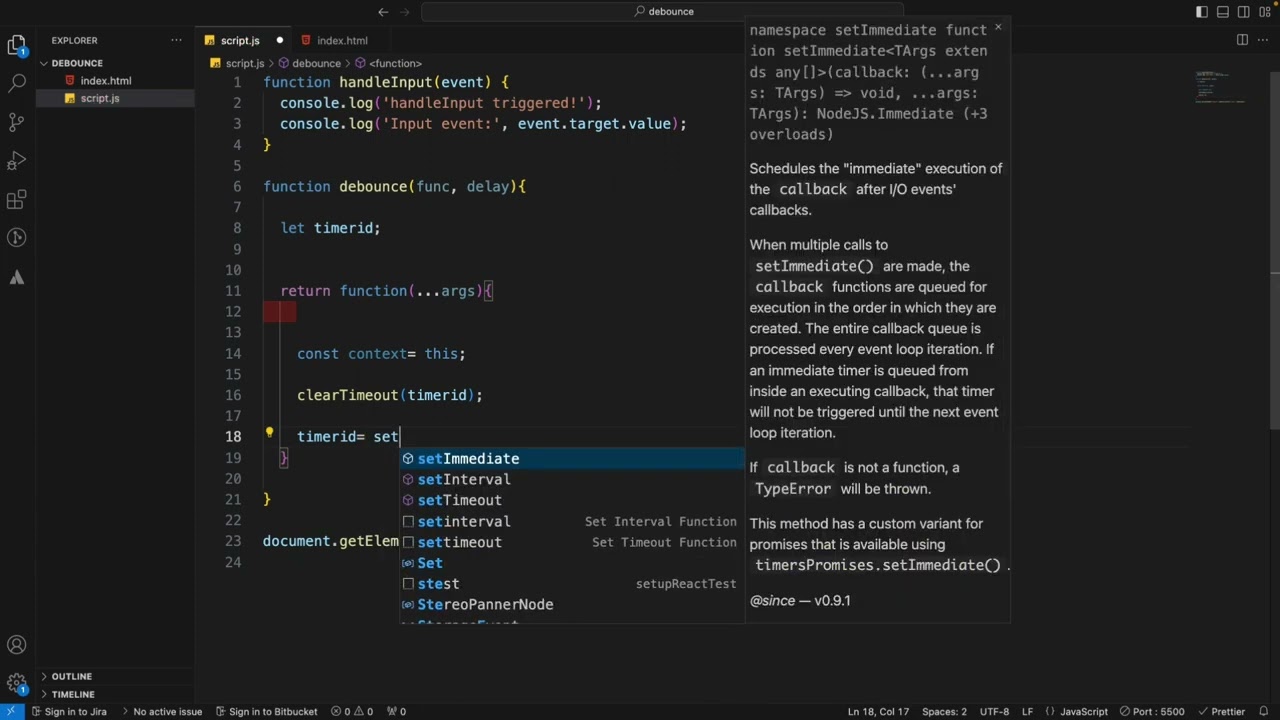Toggle the secondary side bar
The width and height of the screenshot is (1280, 720).
pyautogui.click(x=1244, y=12)
